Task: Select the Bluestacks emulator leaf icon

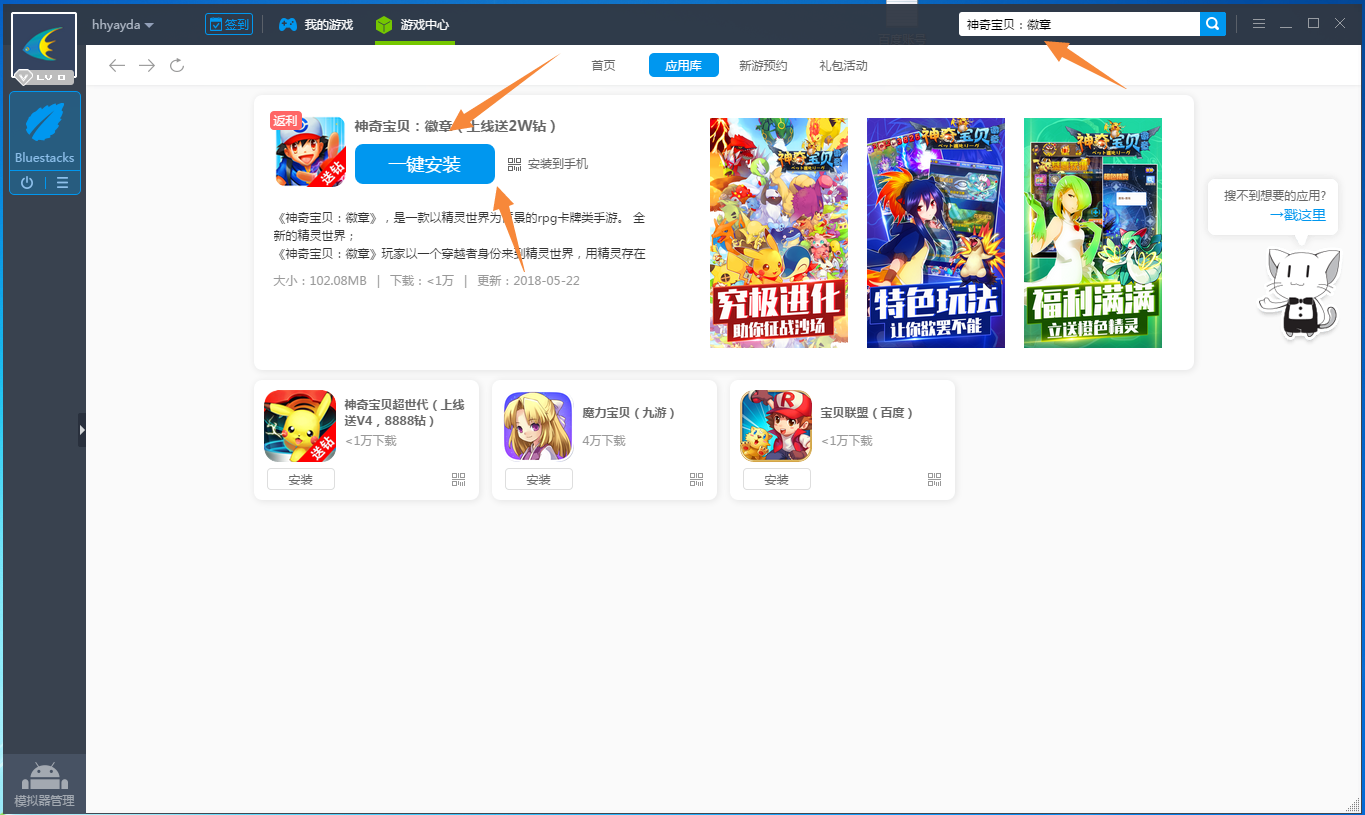Action: [45, 122]
